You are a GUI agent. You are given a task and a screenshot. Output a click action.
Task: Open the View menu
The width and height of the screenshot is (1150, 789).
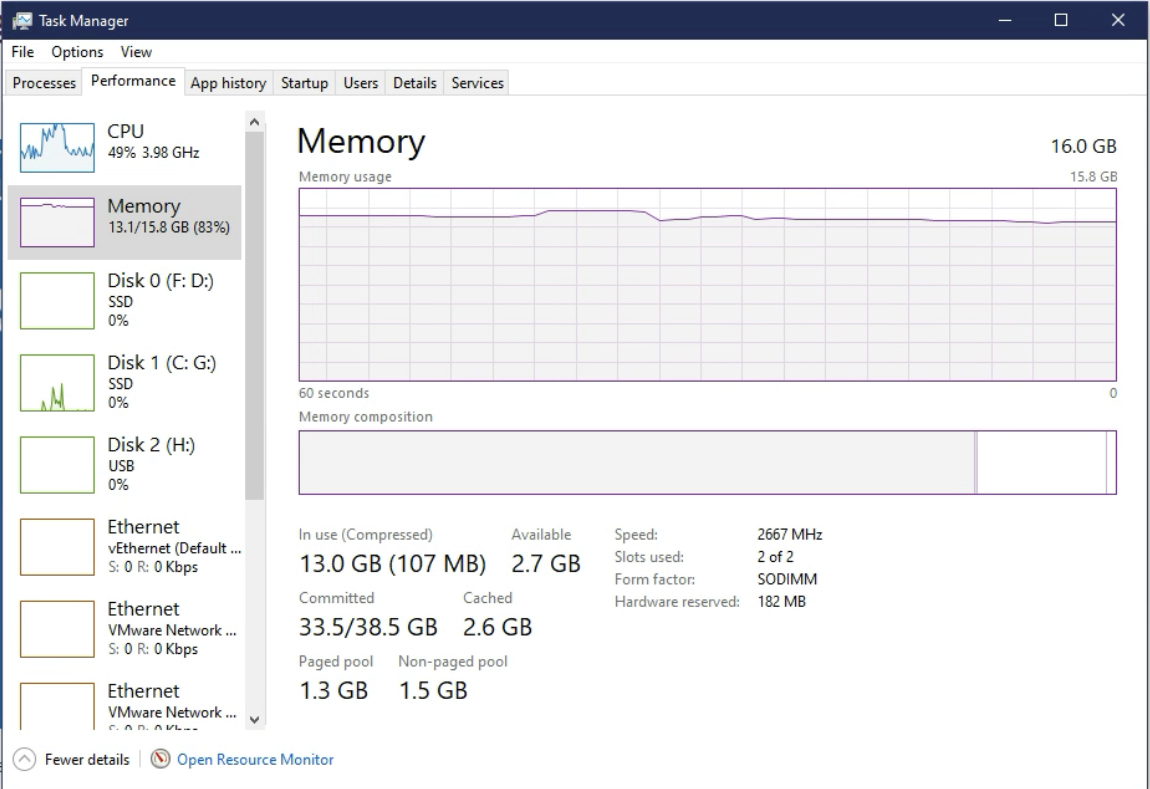(x=136, y=52)
